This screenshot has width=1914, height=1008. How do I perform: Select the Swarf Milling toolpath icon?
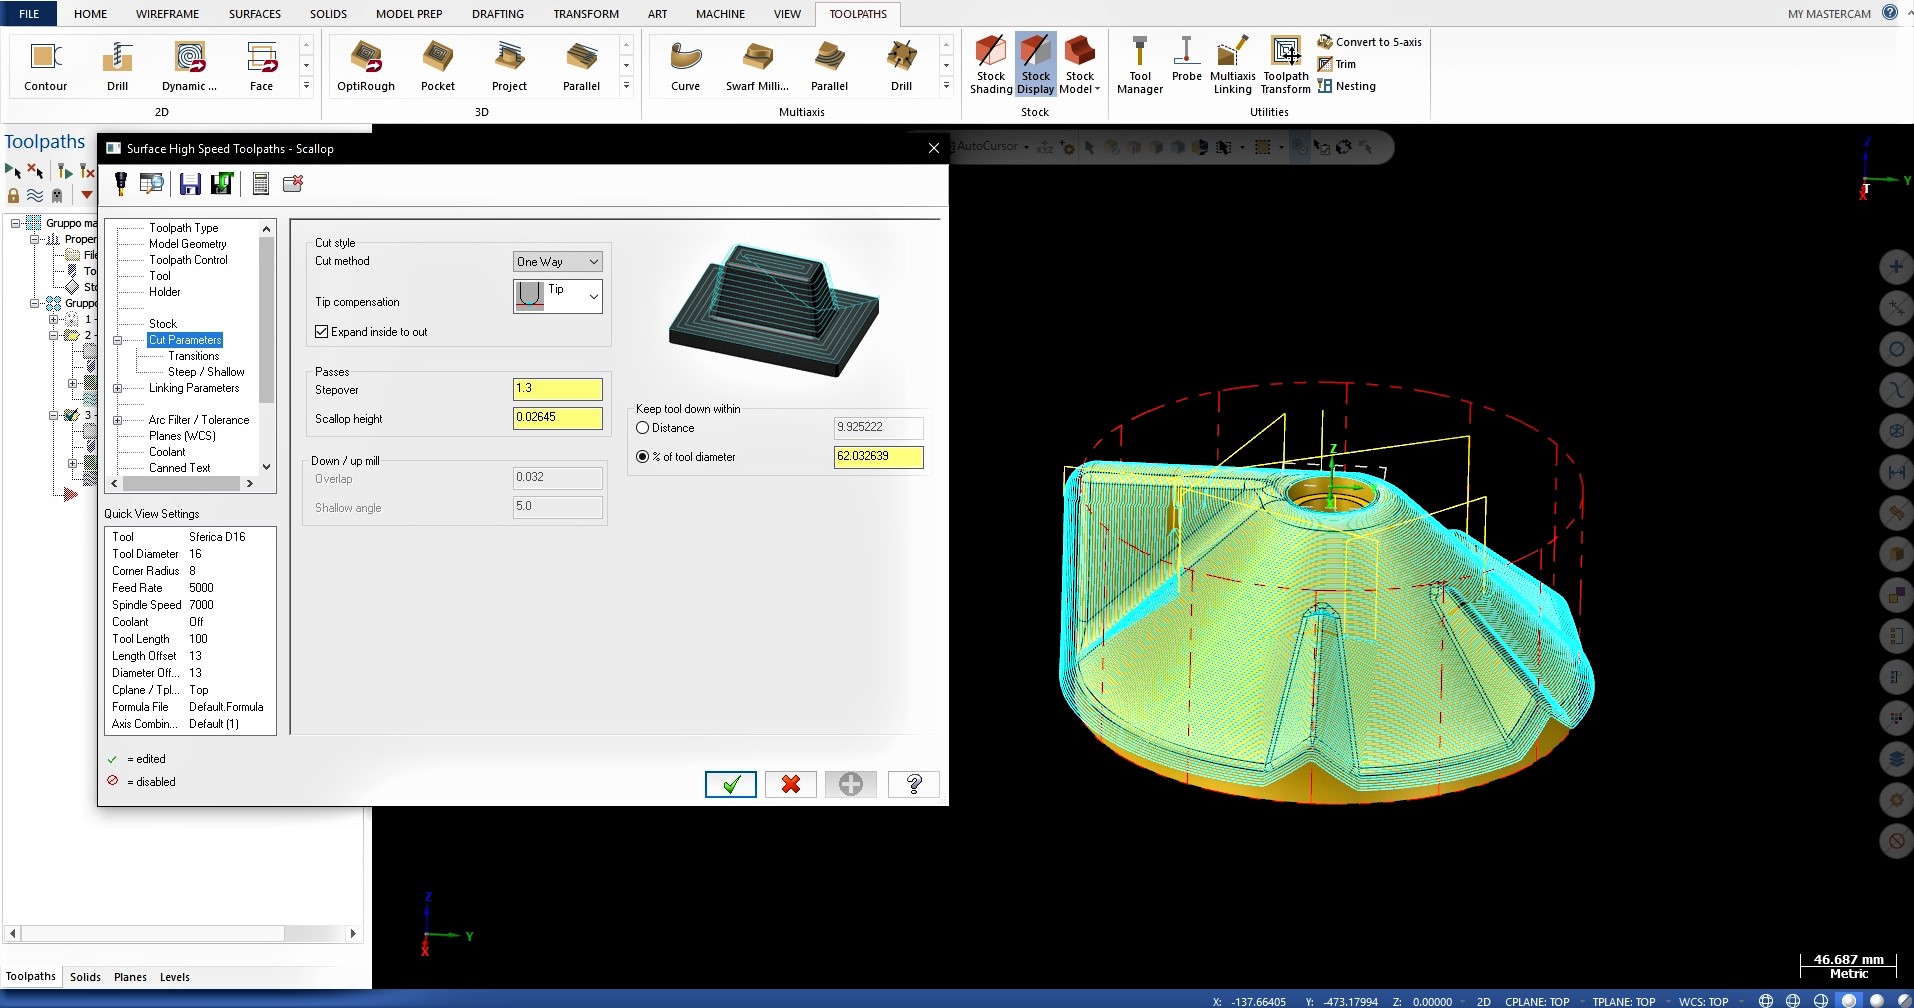click(757, 66)
